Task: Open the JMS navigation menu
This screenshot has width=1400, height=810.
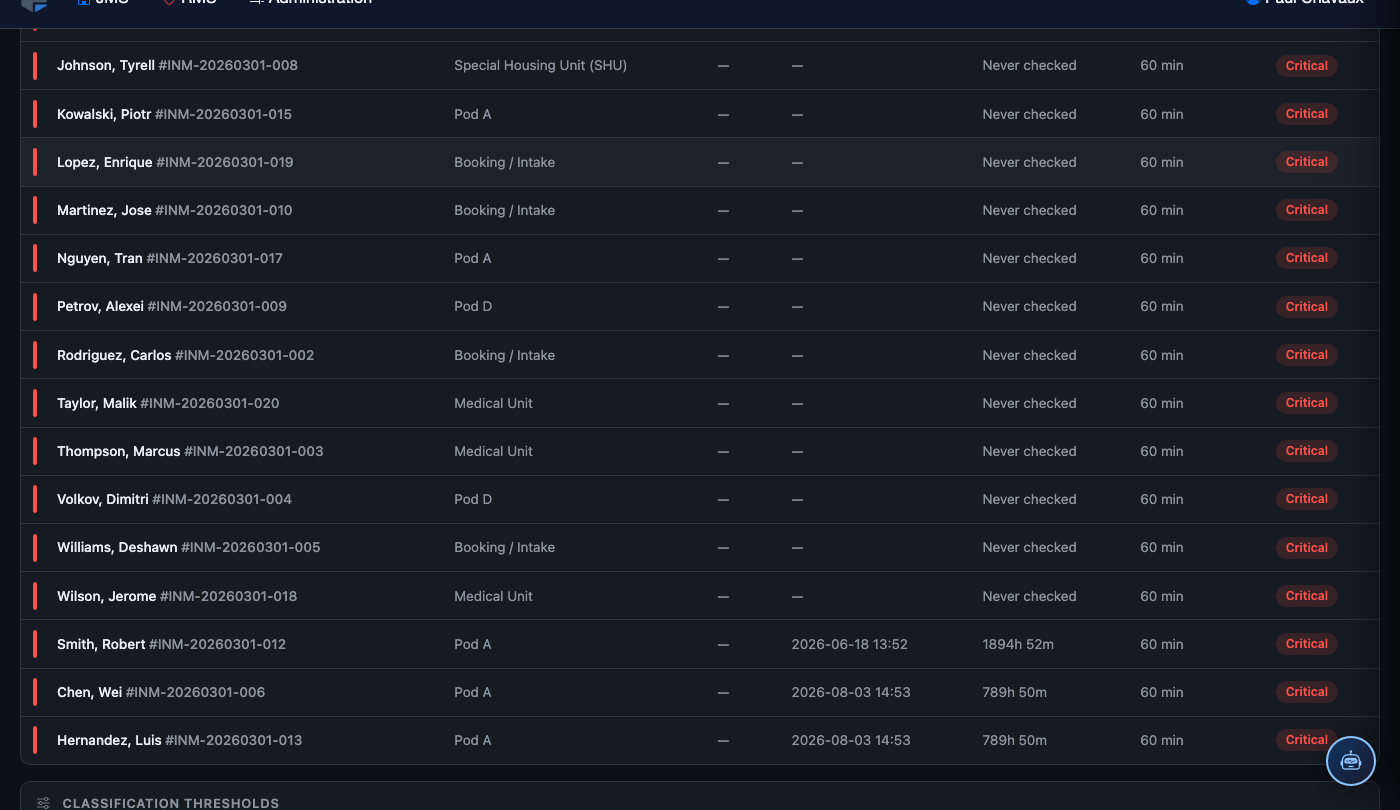Action: pos(103,2)
